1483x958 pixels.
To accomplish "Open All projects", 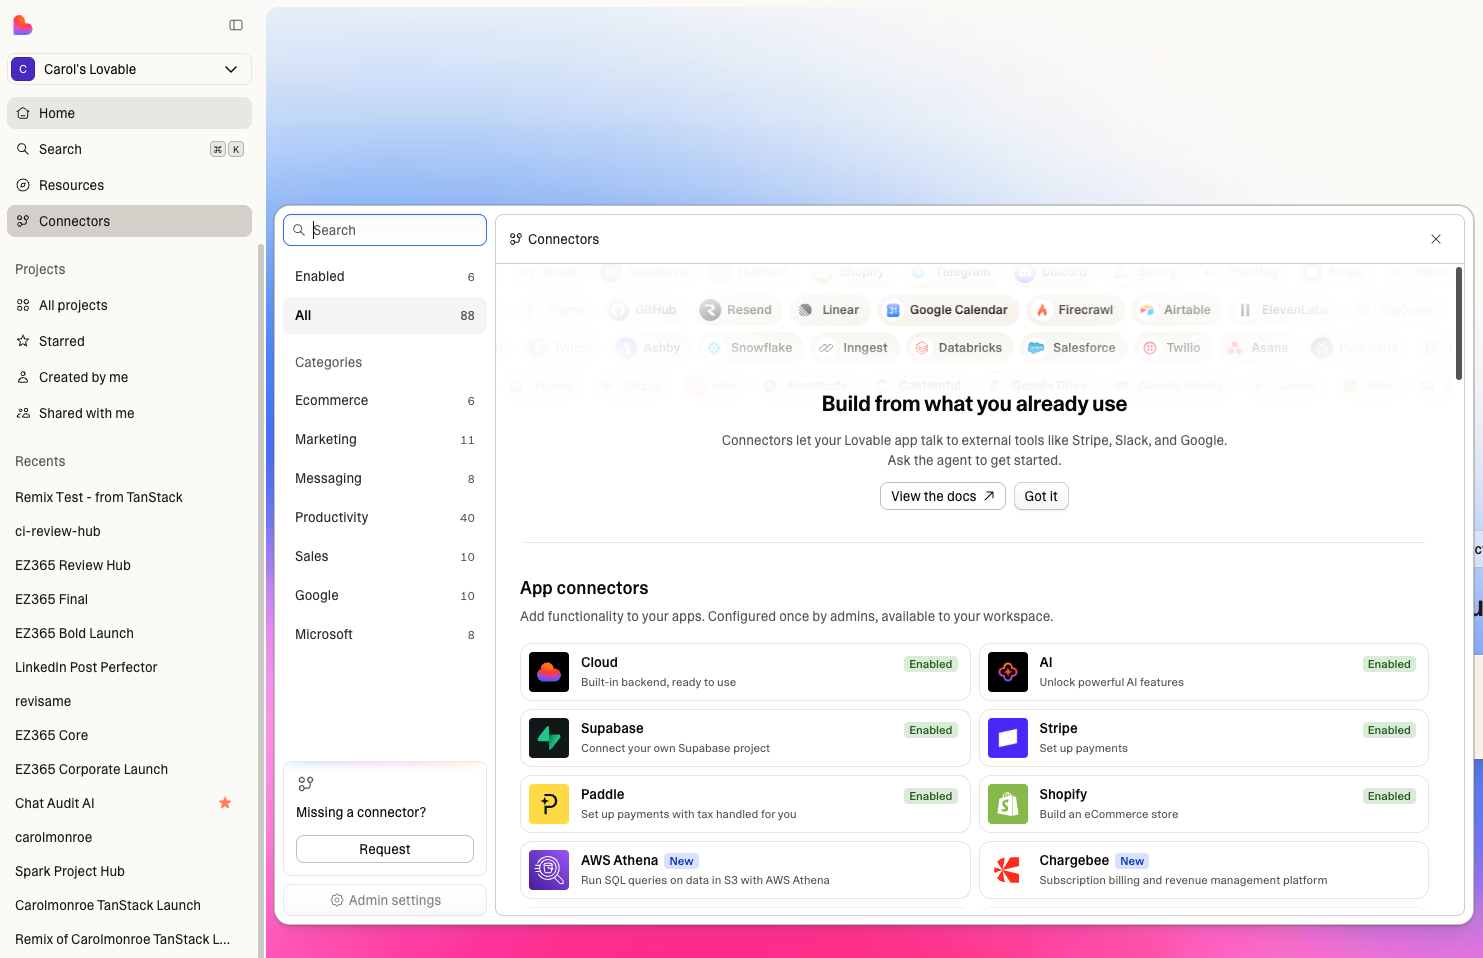I will (129, 305).
